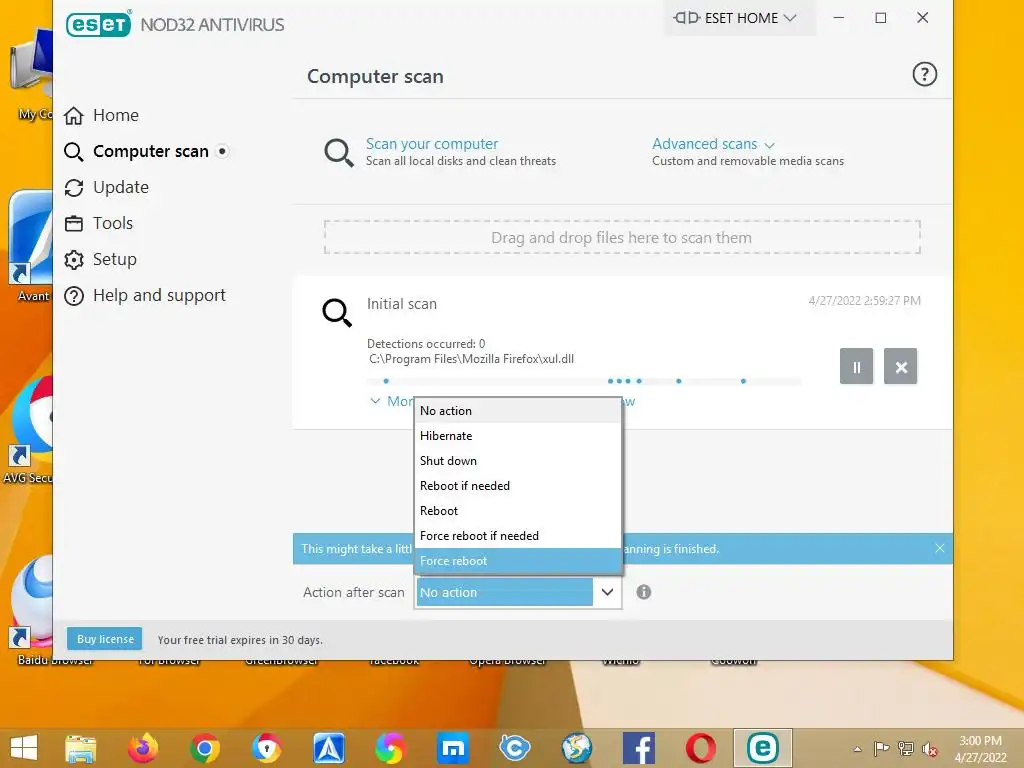Open Facebook app from the taskbar

pyautogui.click(x=639, y=748)
